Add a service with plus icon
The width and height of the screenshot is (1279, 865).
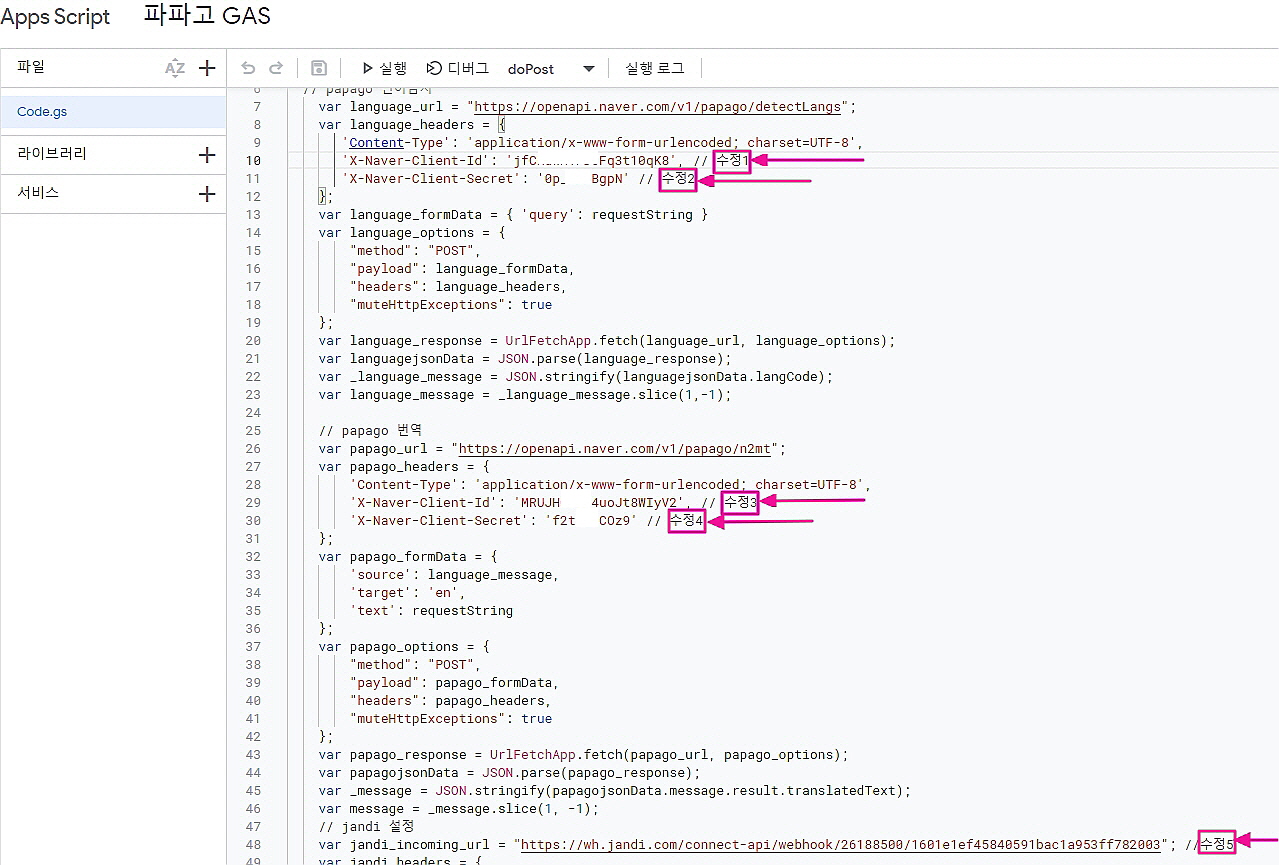[207, 193]
